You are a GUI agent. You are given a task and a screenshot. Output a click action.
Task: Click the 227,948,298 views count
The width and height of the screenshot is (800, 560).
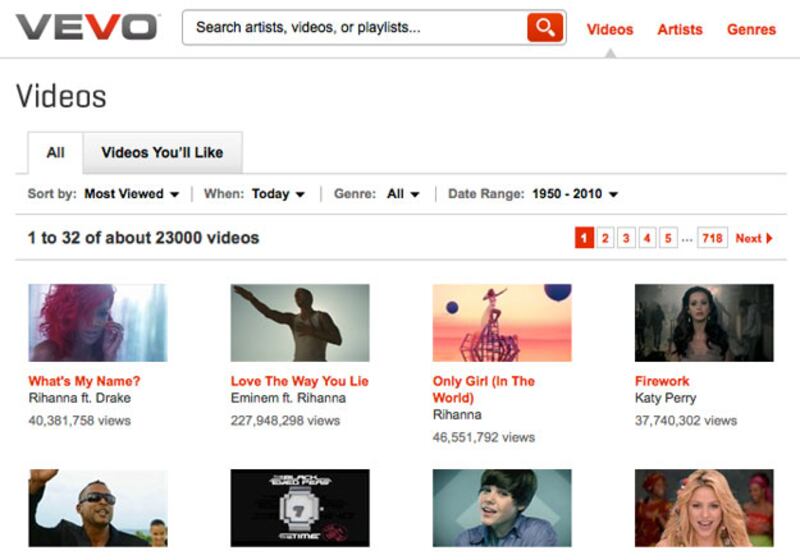285,421
